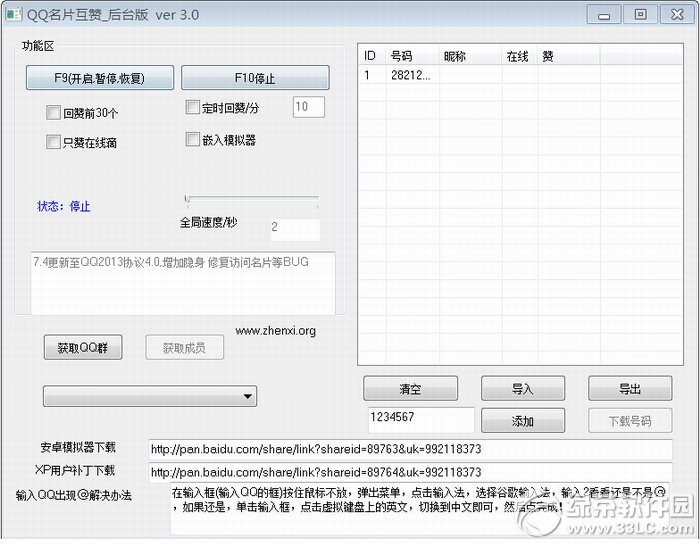Viewport: 700px width, 548px height.
Task: Click the timed interval field showing 10
Action: 308,107
